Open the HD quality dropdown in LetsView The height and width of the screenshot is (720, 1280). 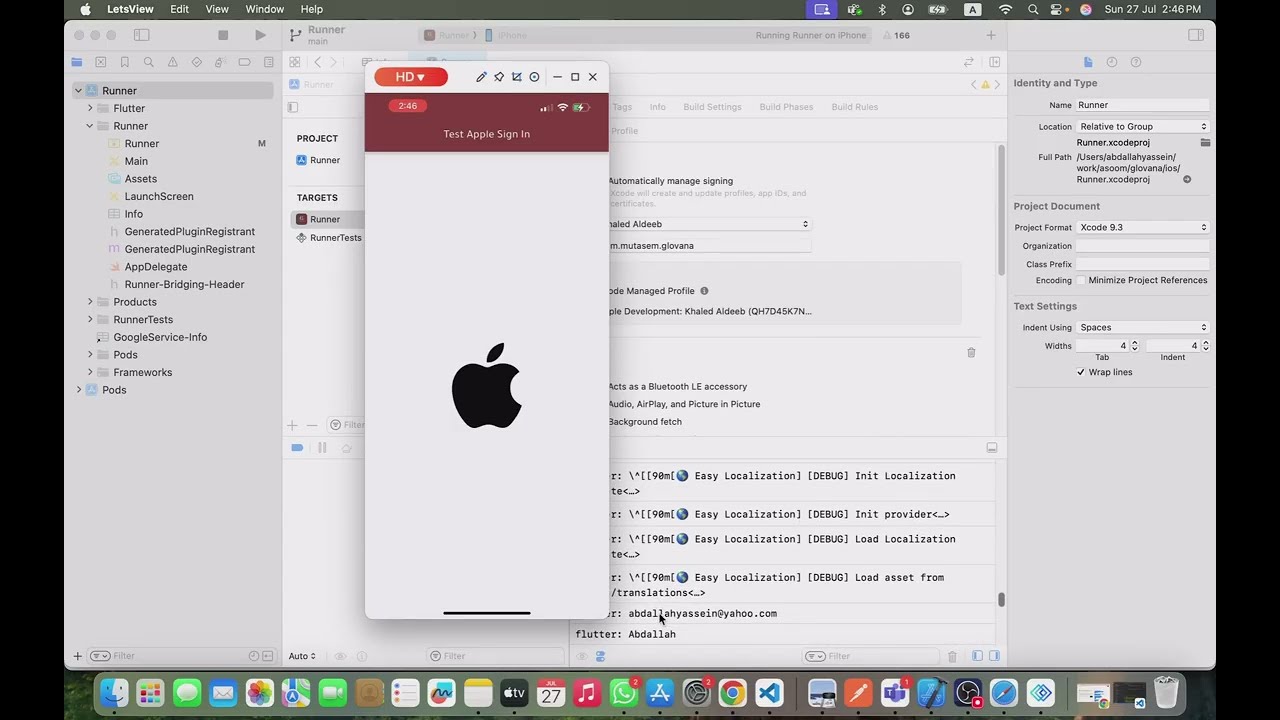[x=411, y=77]
